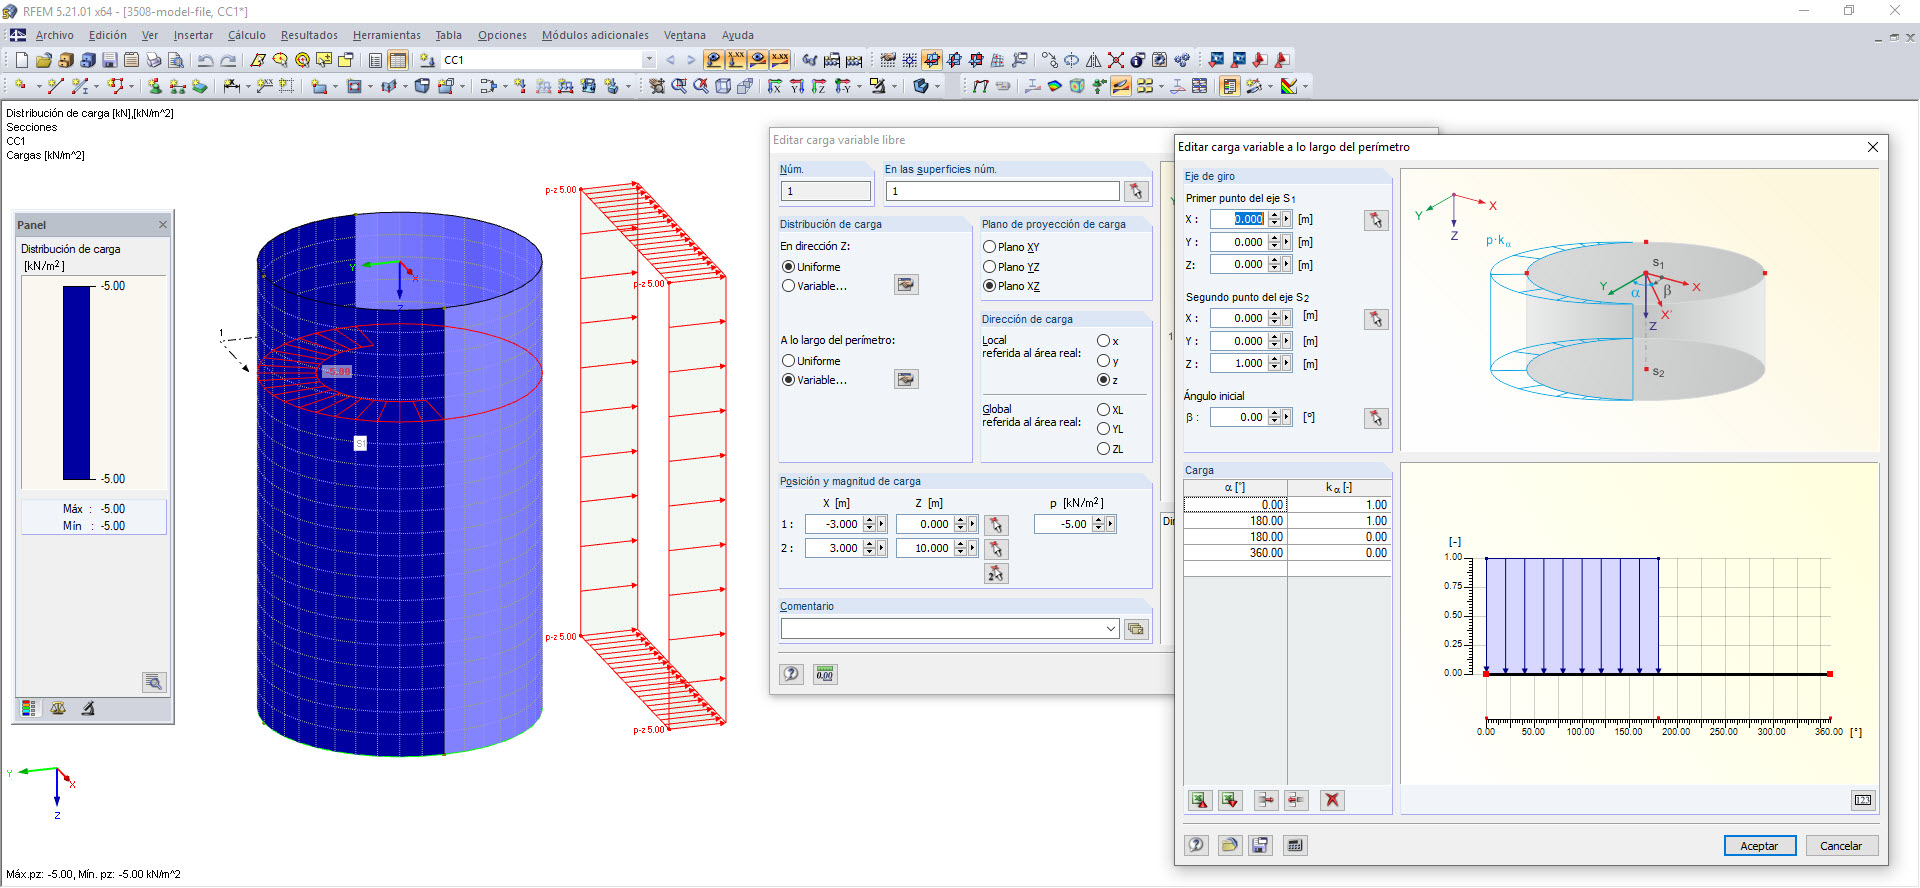Open the Archivo menu
The image size is (1920, 888).
(54, 35)
